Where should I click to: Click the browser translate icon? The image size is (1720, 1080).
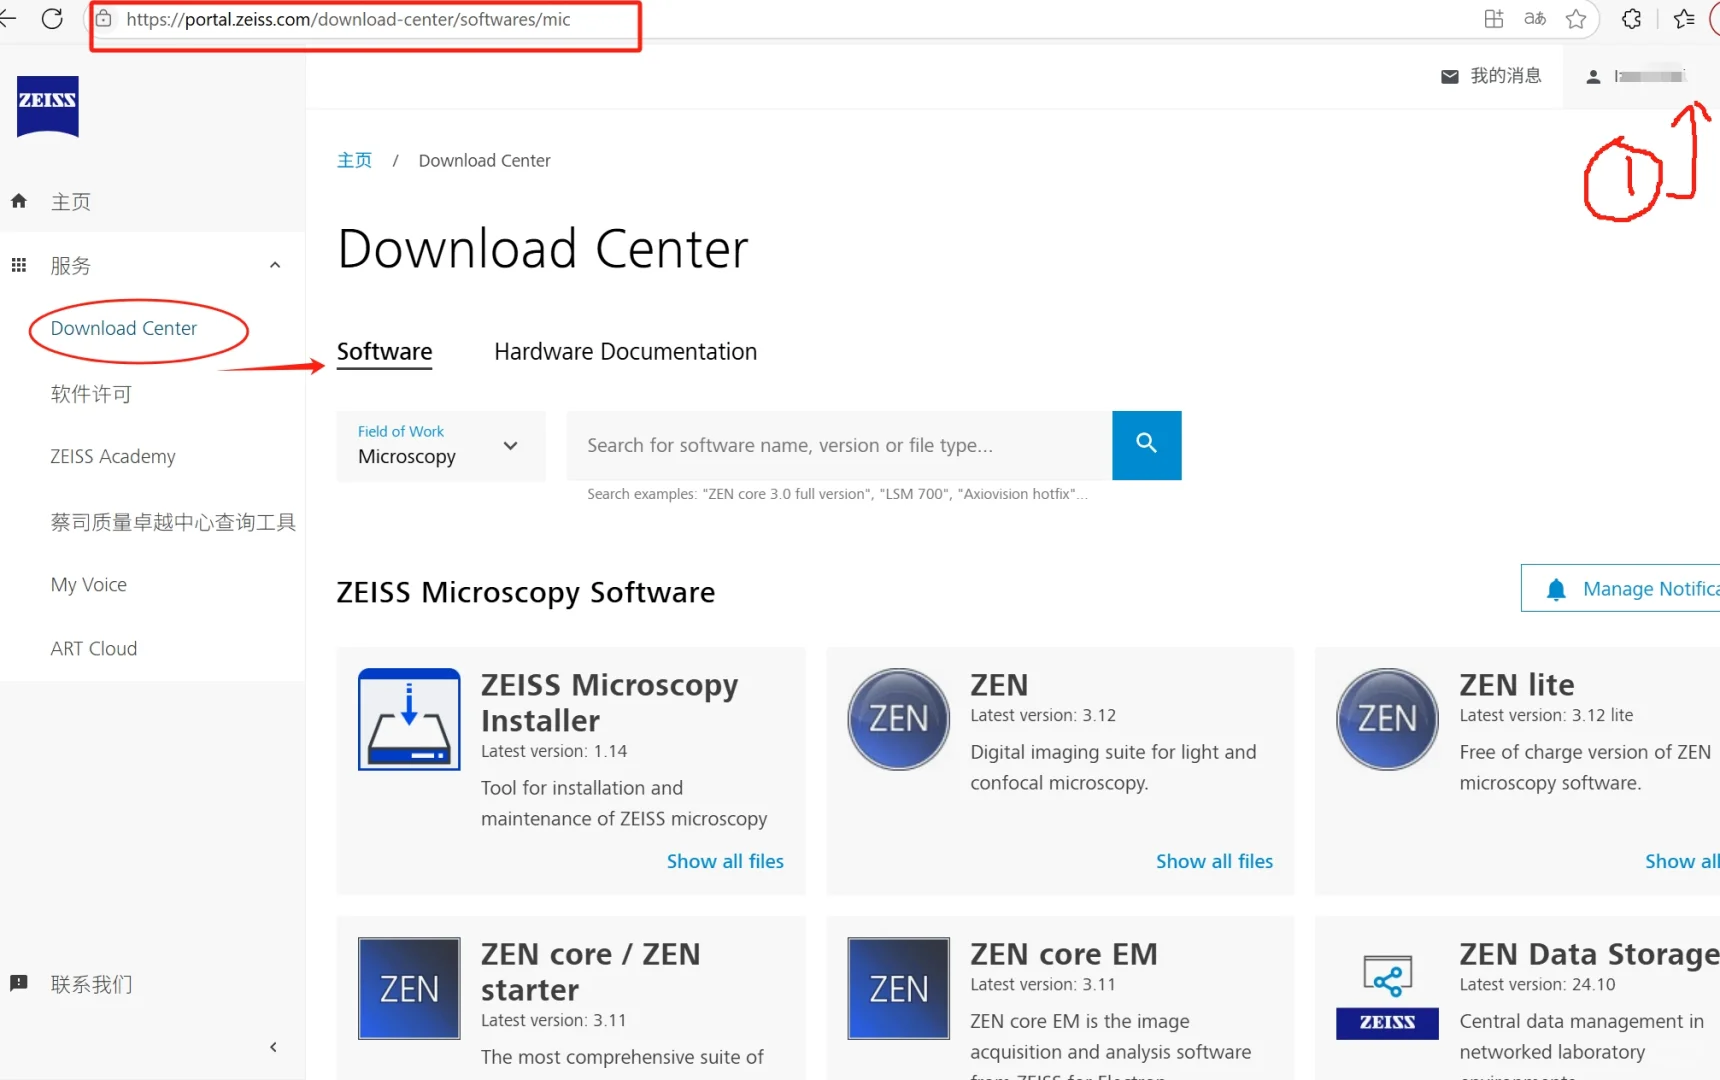pyautogui.click(x=1535, y=19)
